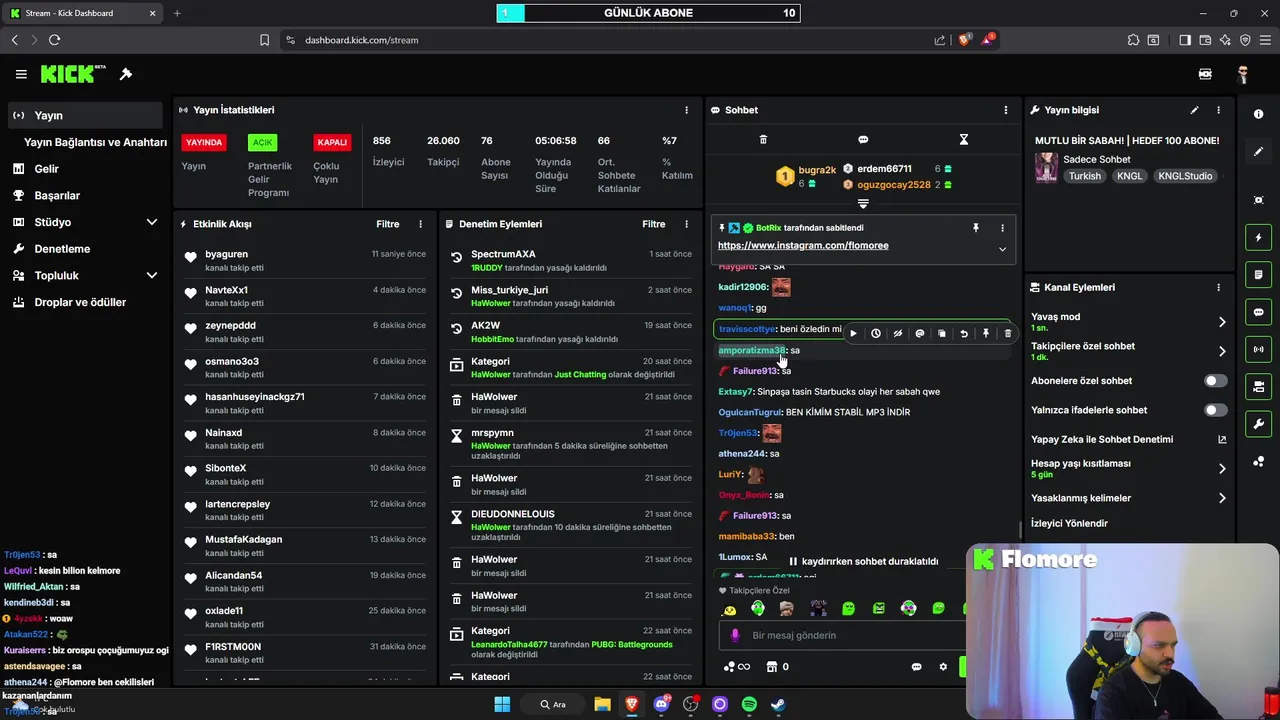This screenshot has height=720, width=1280.
Task: Click the lightning bolt icon in the right sidebar
Action: 1258,238
